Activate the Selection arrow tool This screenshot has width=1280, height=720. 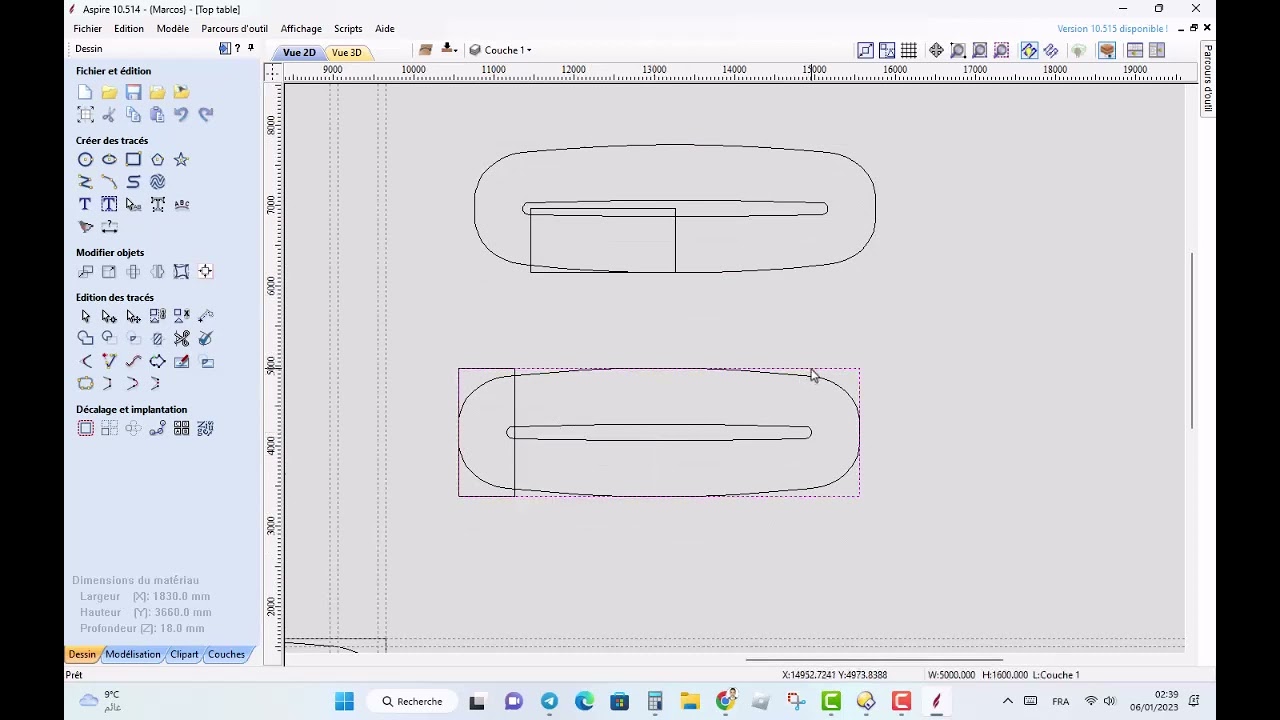click(x=85, y=316)
